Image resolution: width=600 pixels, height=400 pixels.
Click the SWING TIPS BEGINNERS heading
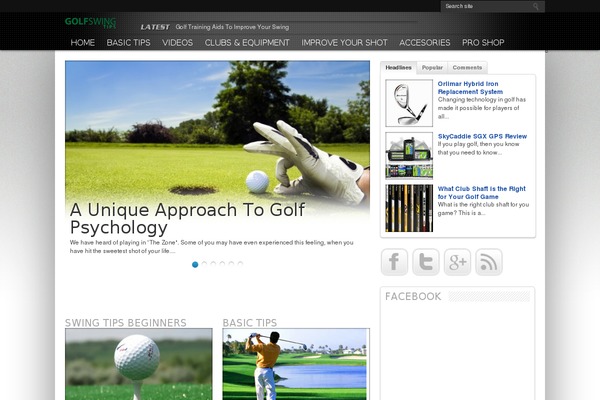click(x=126, y=323)
